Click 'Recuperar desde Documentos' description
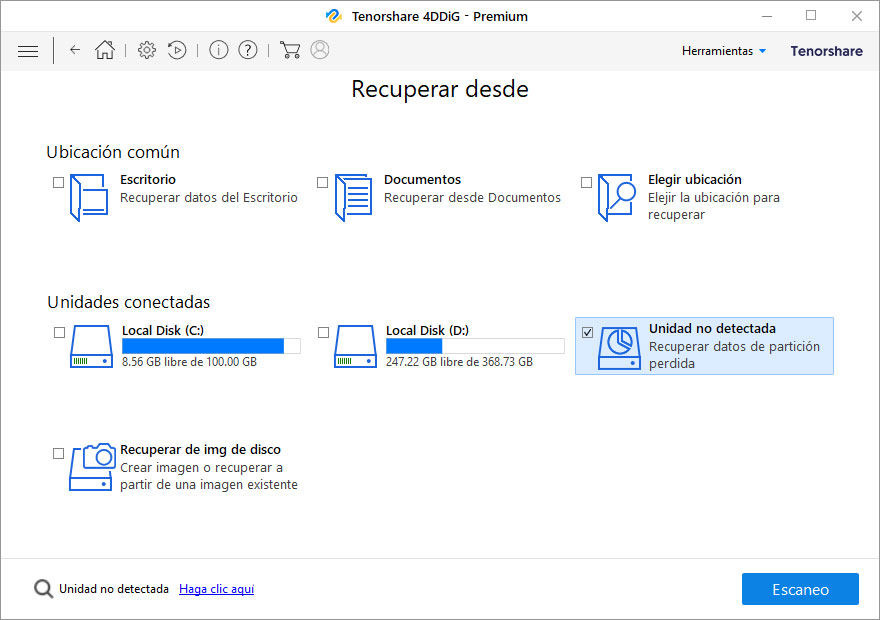Screen dimensions: 880x620 [472, 198]
